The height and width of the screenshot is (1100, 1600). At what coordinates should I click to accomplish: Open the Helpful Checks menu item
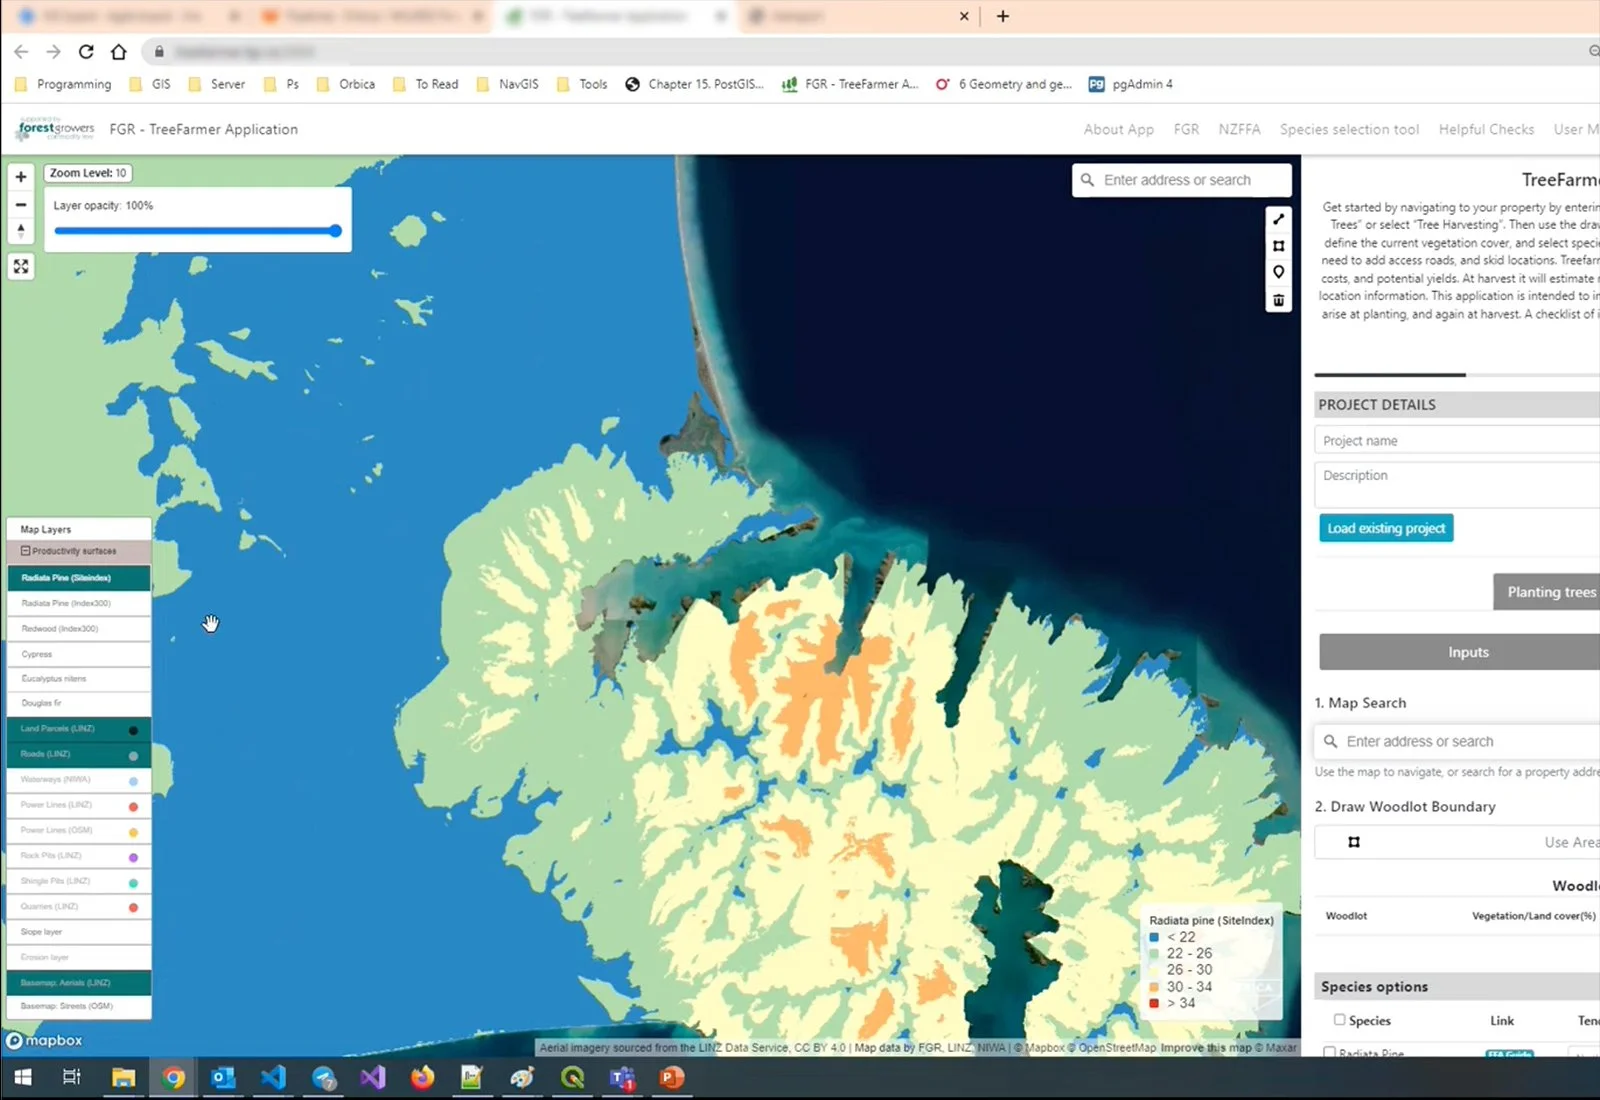coord(1486,129)
